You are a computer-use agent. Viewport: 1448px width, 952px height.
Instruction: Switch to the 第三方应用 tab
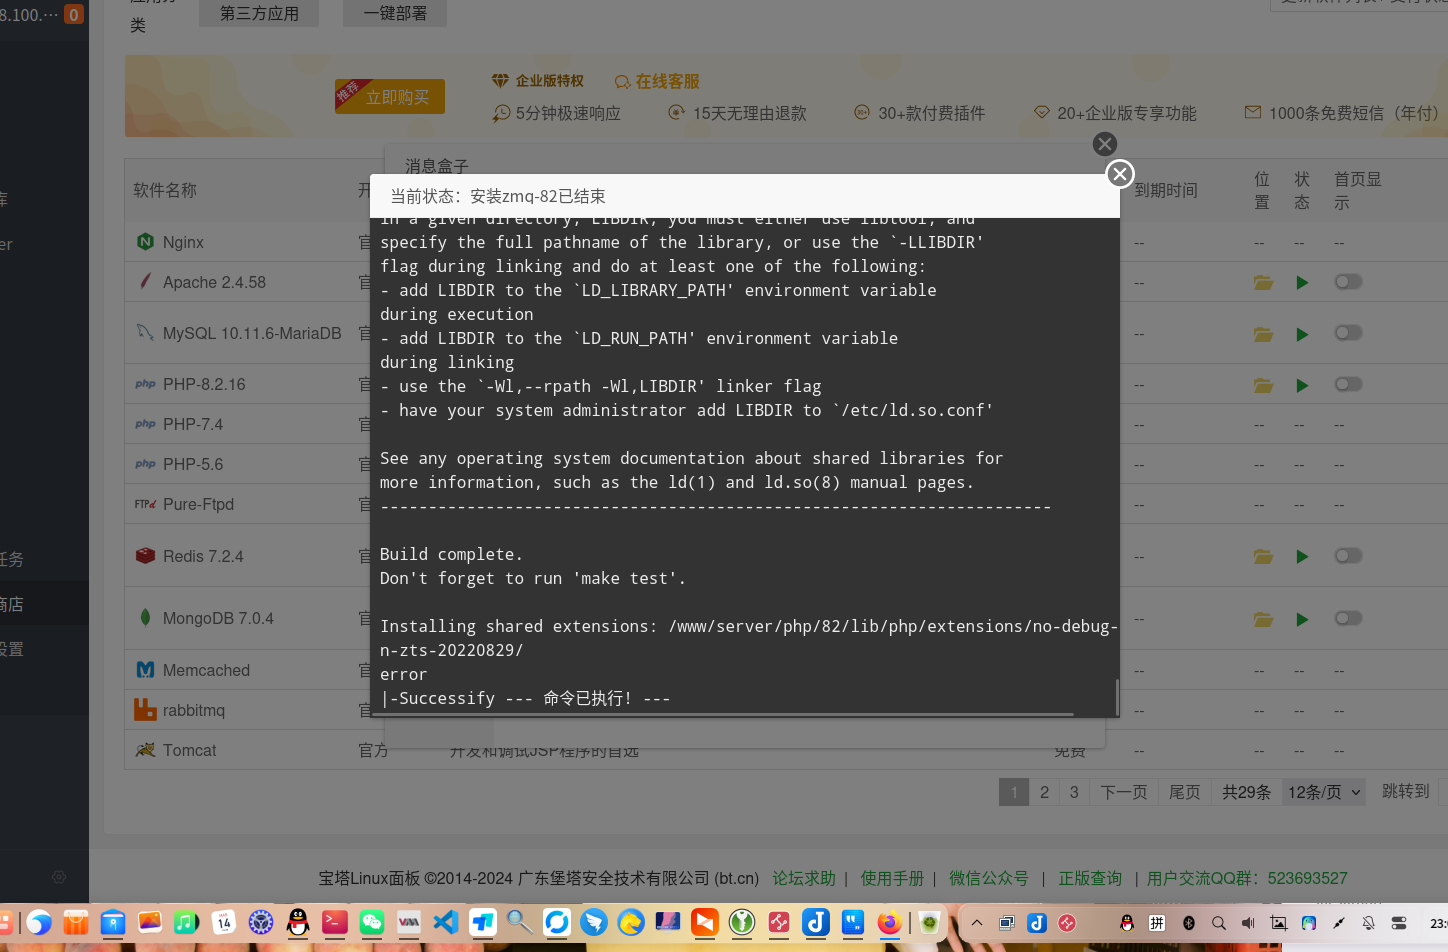click(x=259, y=13)
